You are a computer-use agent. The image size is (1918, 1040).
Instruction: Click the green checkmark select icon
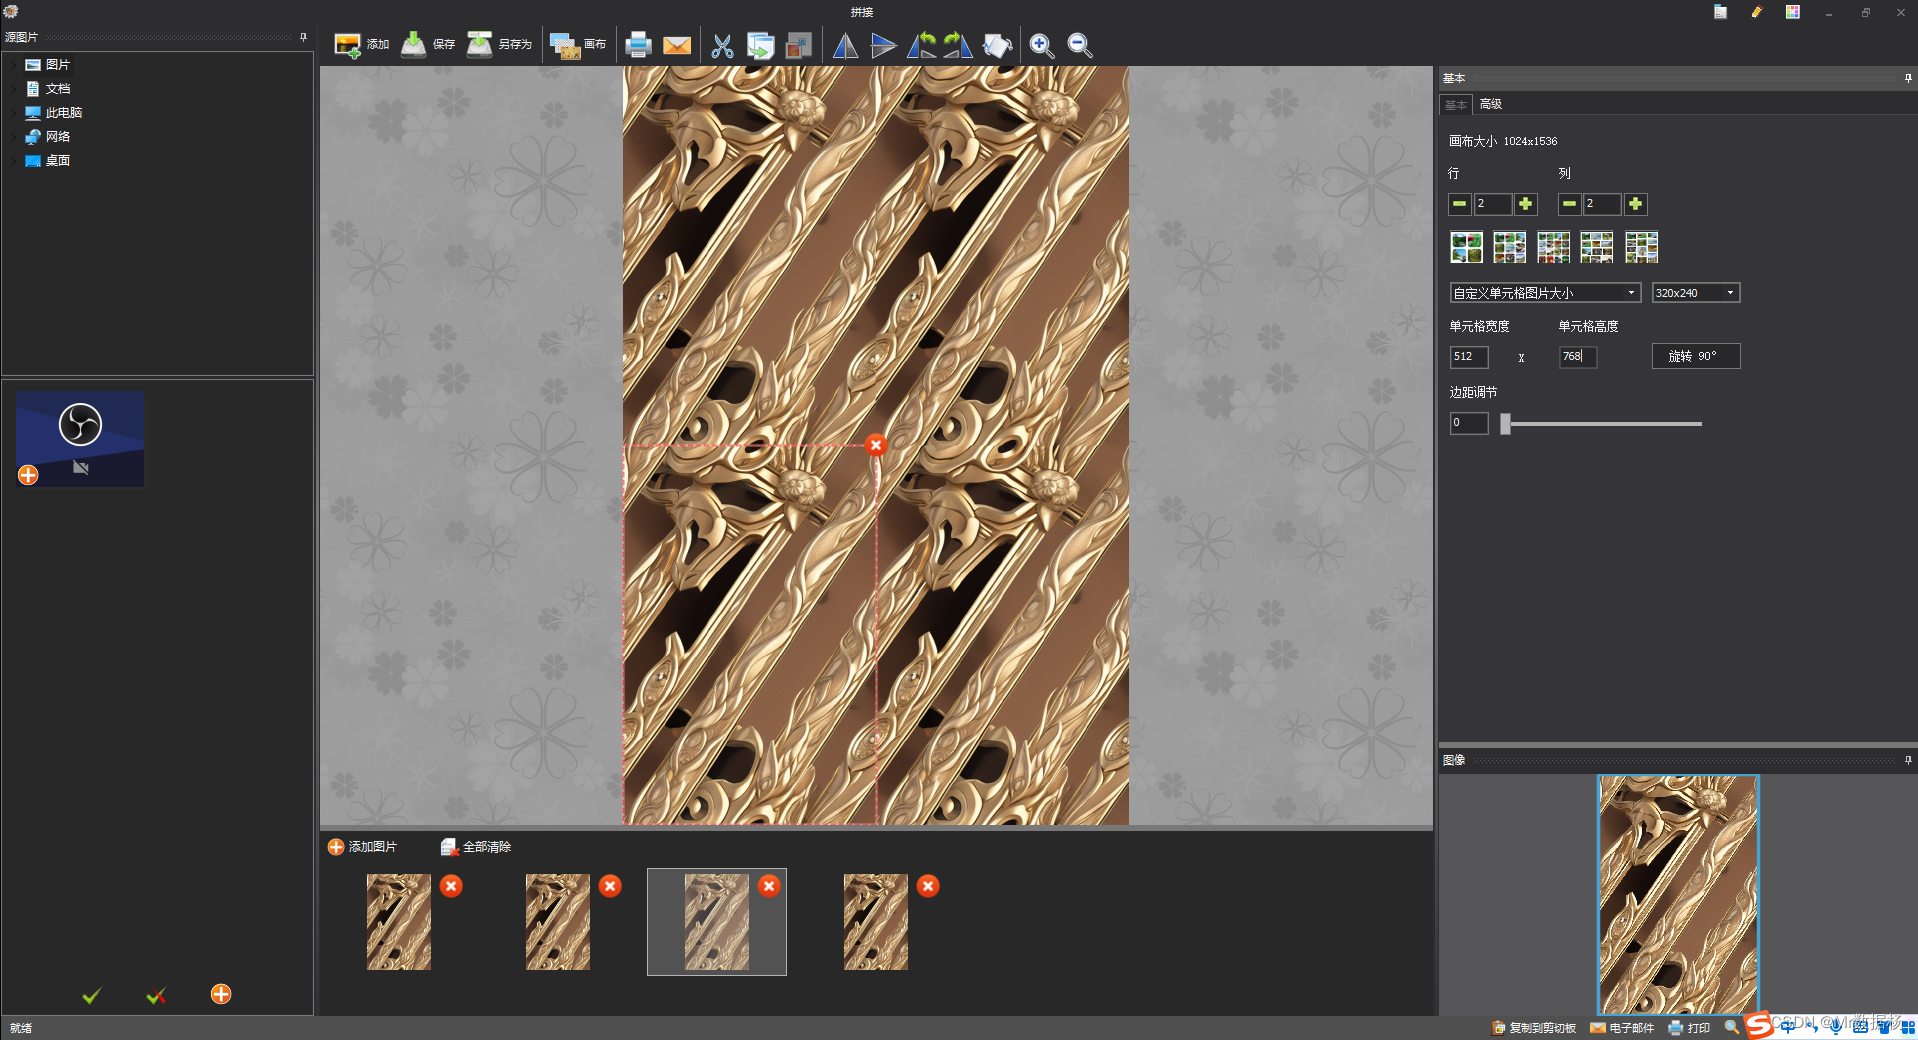point(91,995)
